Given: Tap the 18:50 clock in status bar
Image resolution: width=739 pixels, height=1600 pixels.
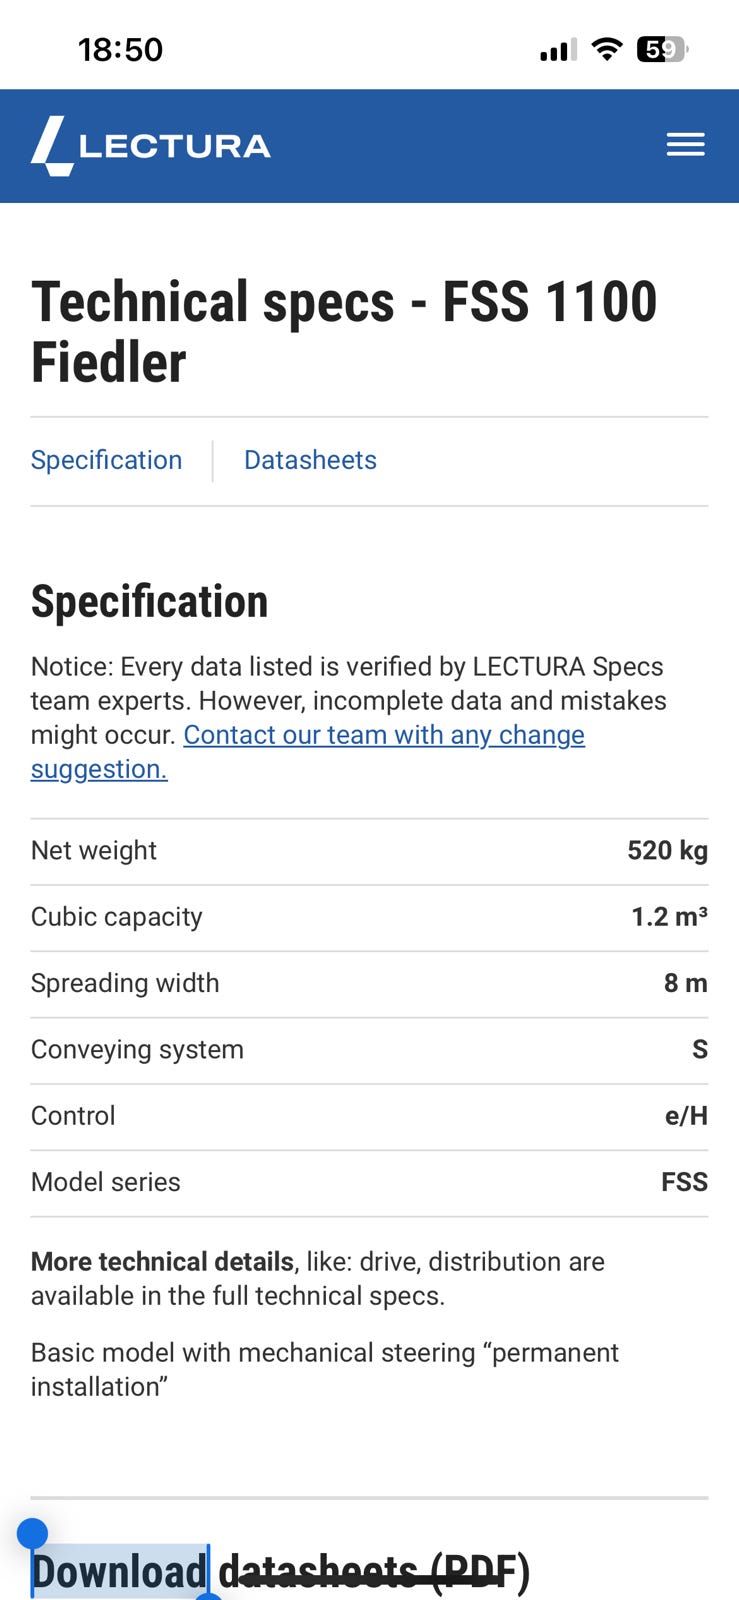Looking at the screenshot, I should point(120,49).
